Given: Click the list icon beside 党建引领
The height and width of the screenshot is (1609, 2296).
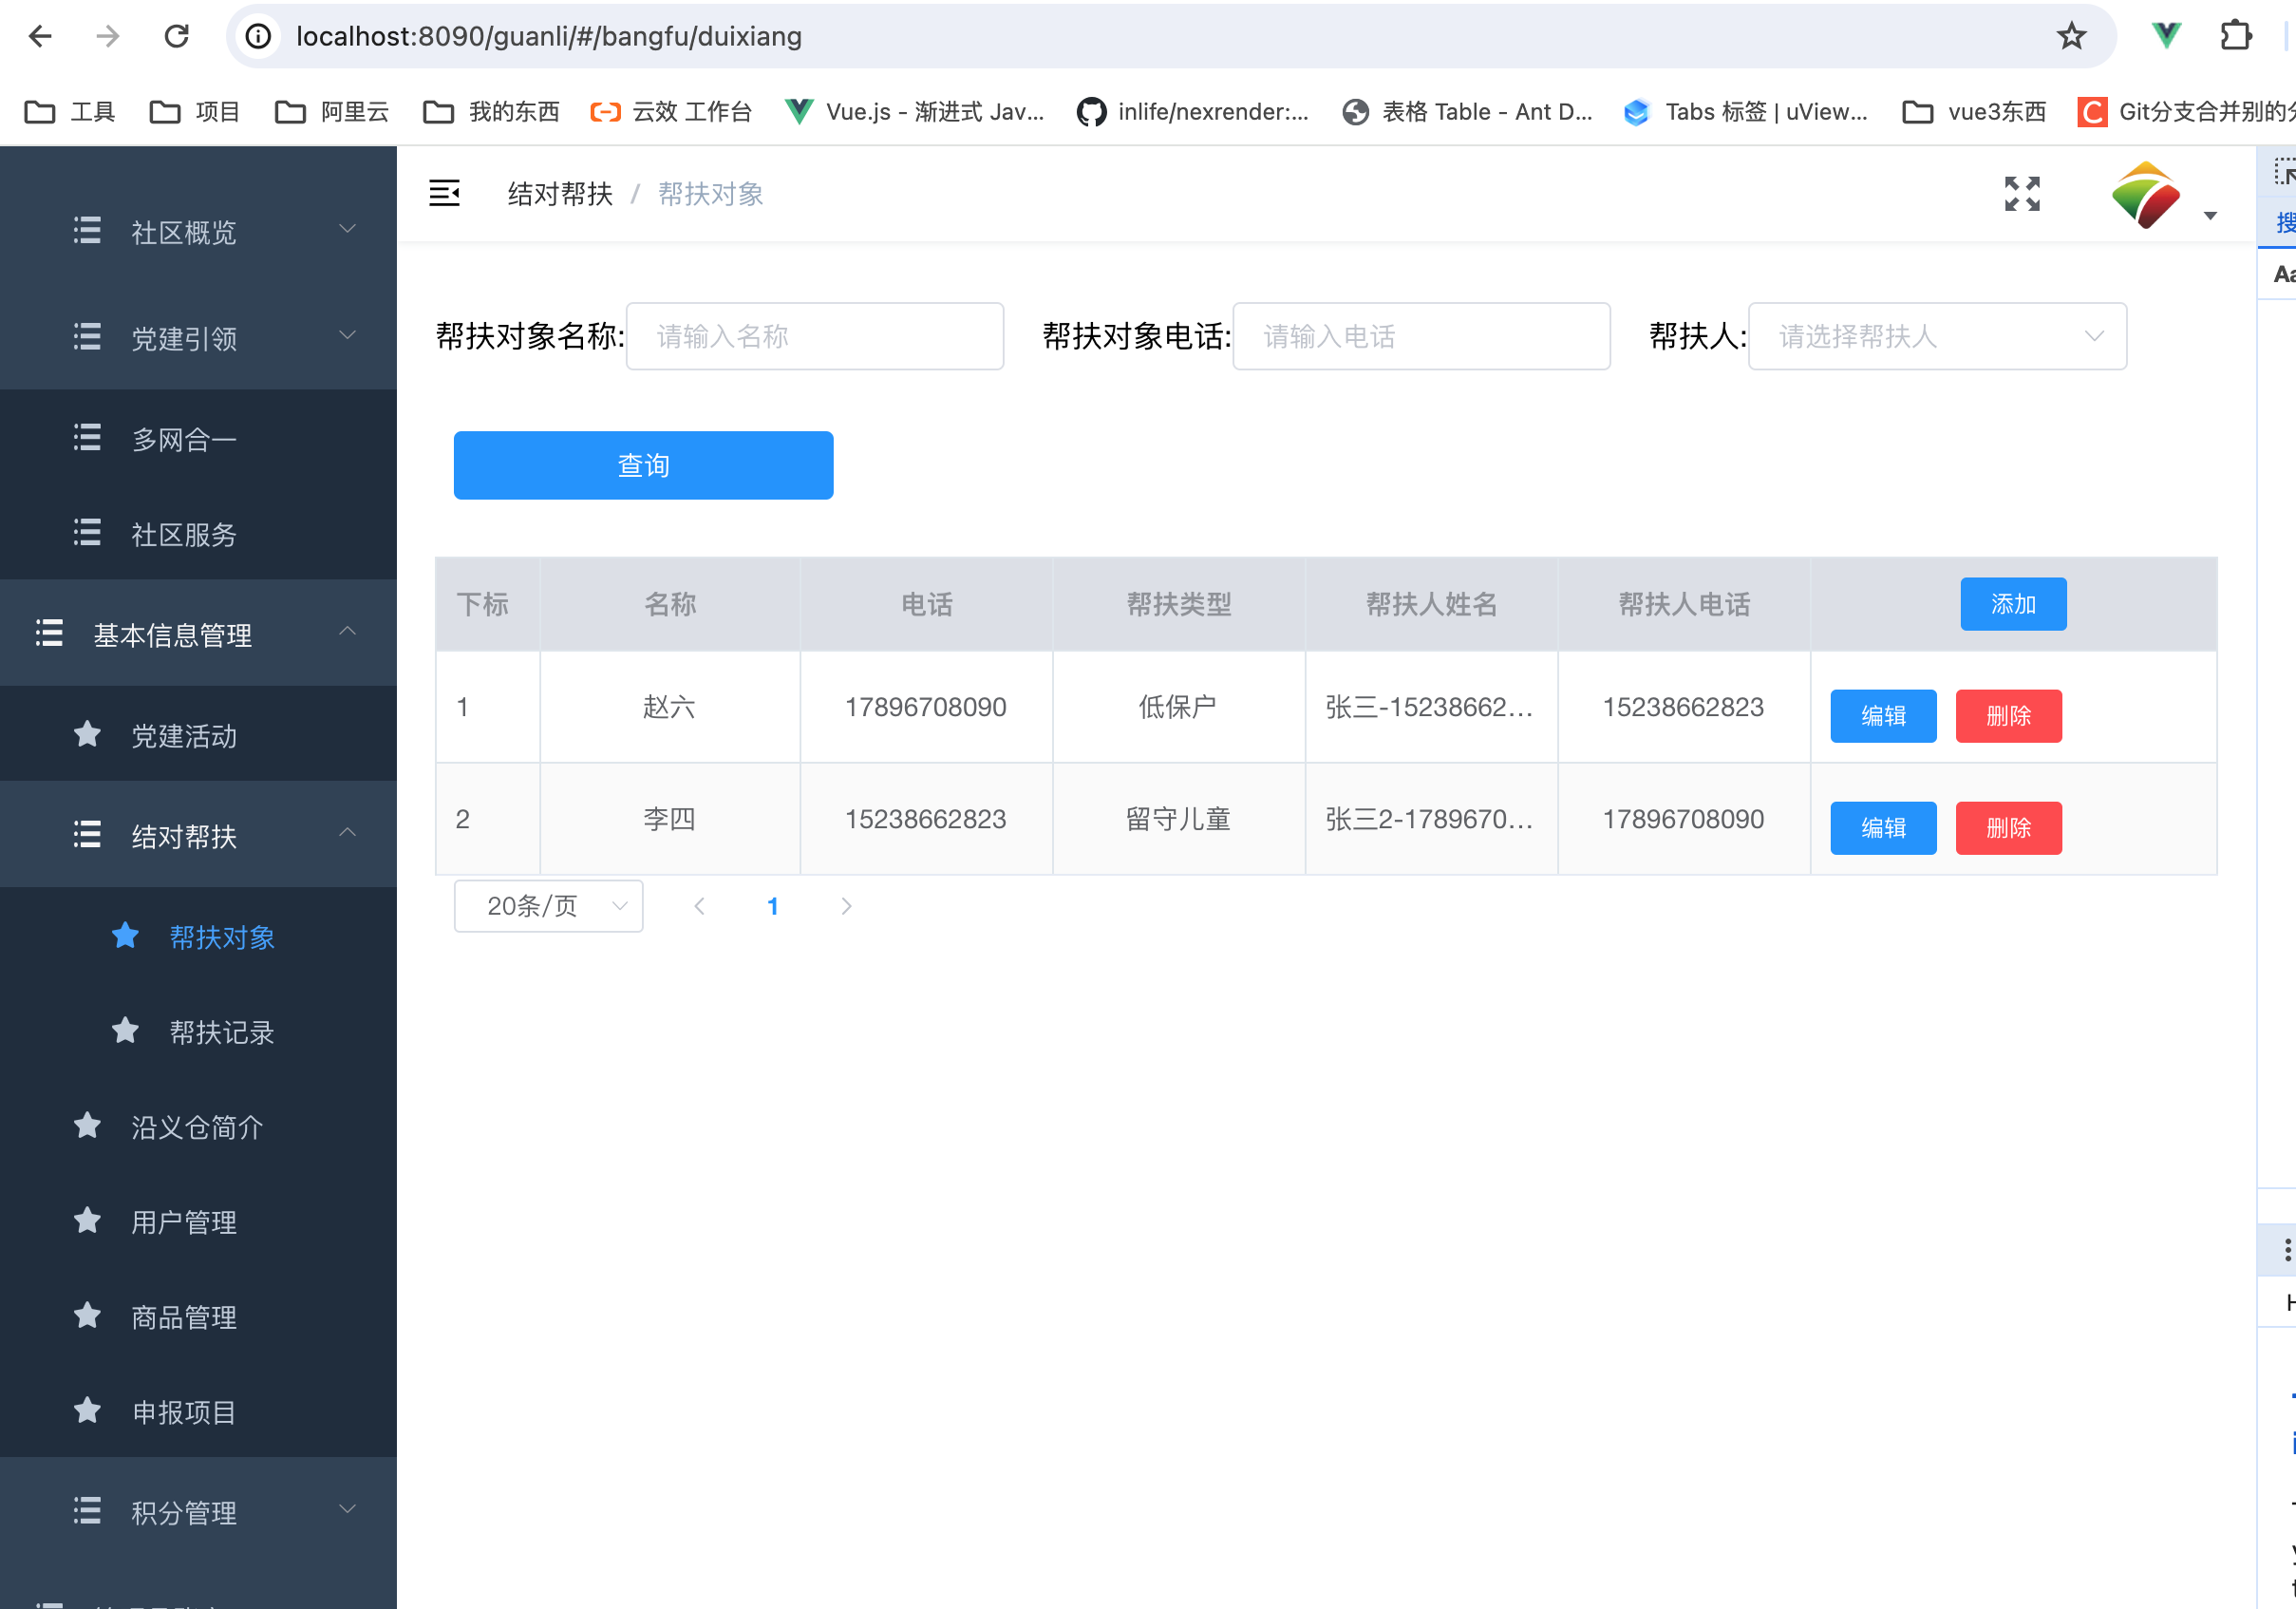Looking at the screenshot, I should click(87, 337).
